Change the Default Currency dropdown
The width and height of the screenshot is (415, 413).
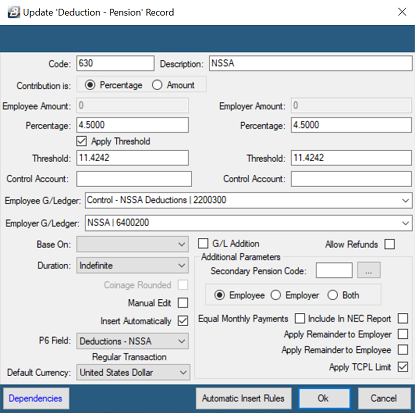(133, 372)
